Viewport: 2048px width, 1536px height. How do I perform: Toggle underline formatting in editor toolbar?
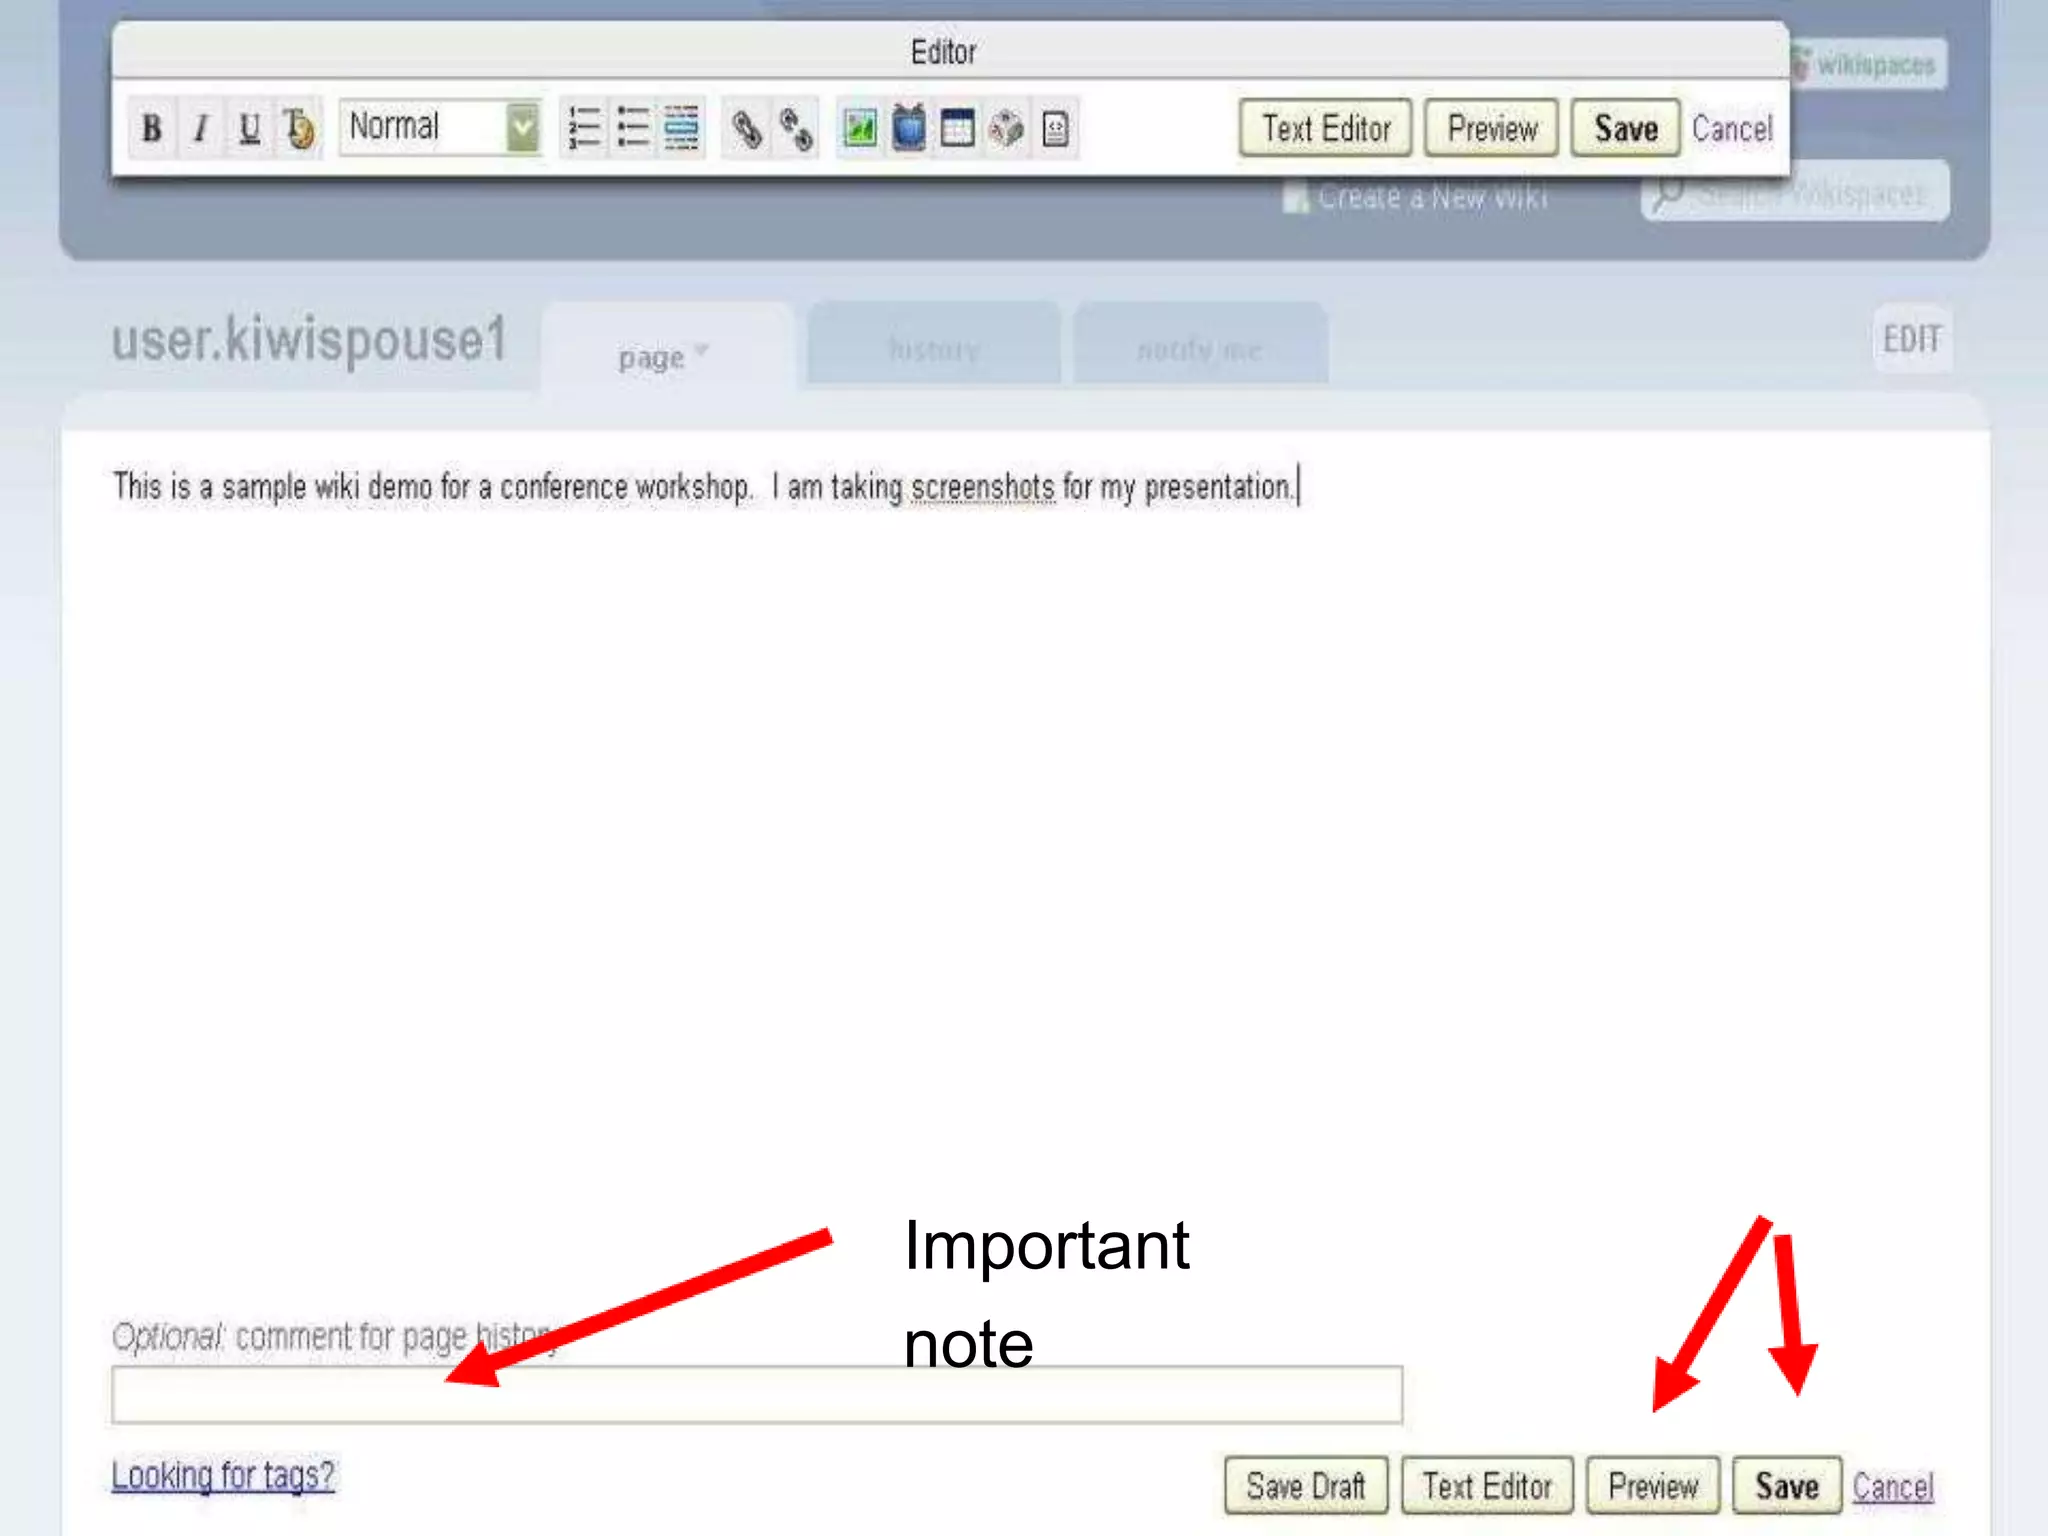click(249, 128)
